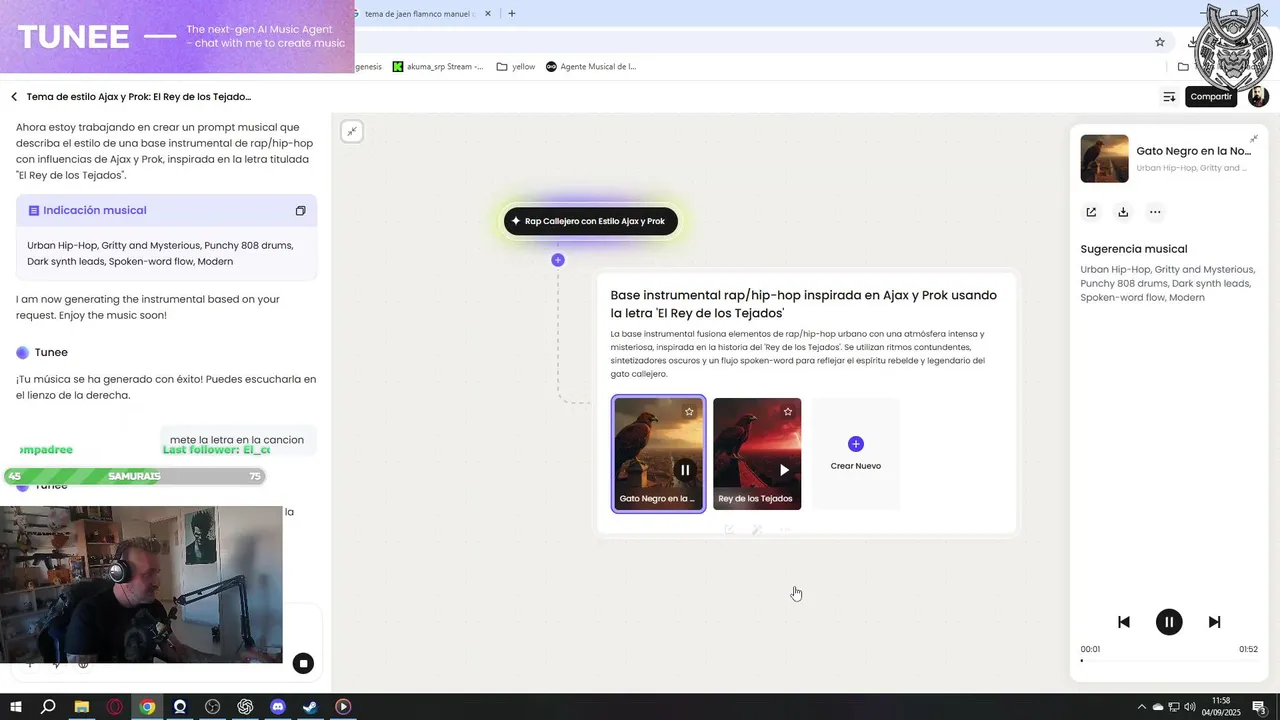The height and width of the screenshot is (720, 1280).
Task: Play the Rey de los Tejados track
Action: coord(784,470)
